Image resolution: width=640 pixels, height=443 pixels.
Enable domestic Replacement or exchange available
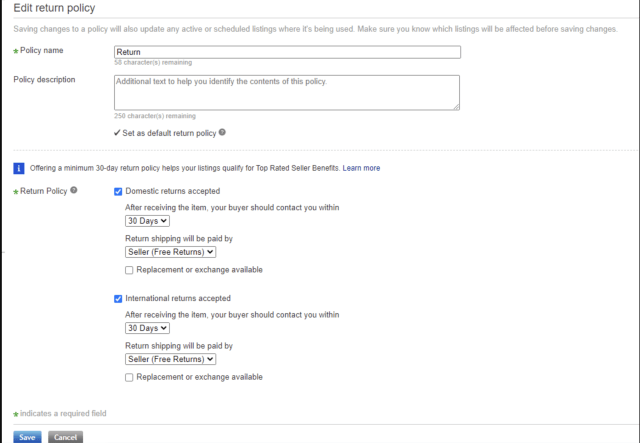click(129, 270)
